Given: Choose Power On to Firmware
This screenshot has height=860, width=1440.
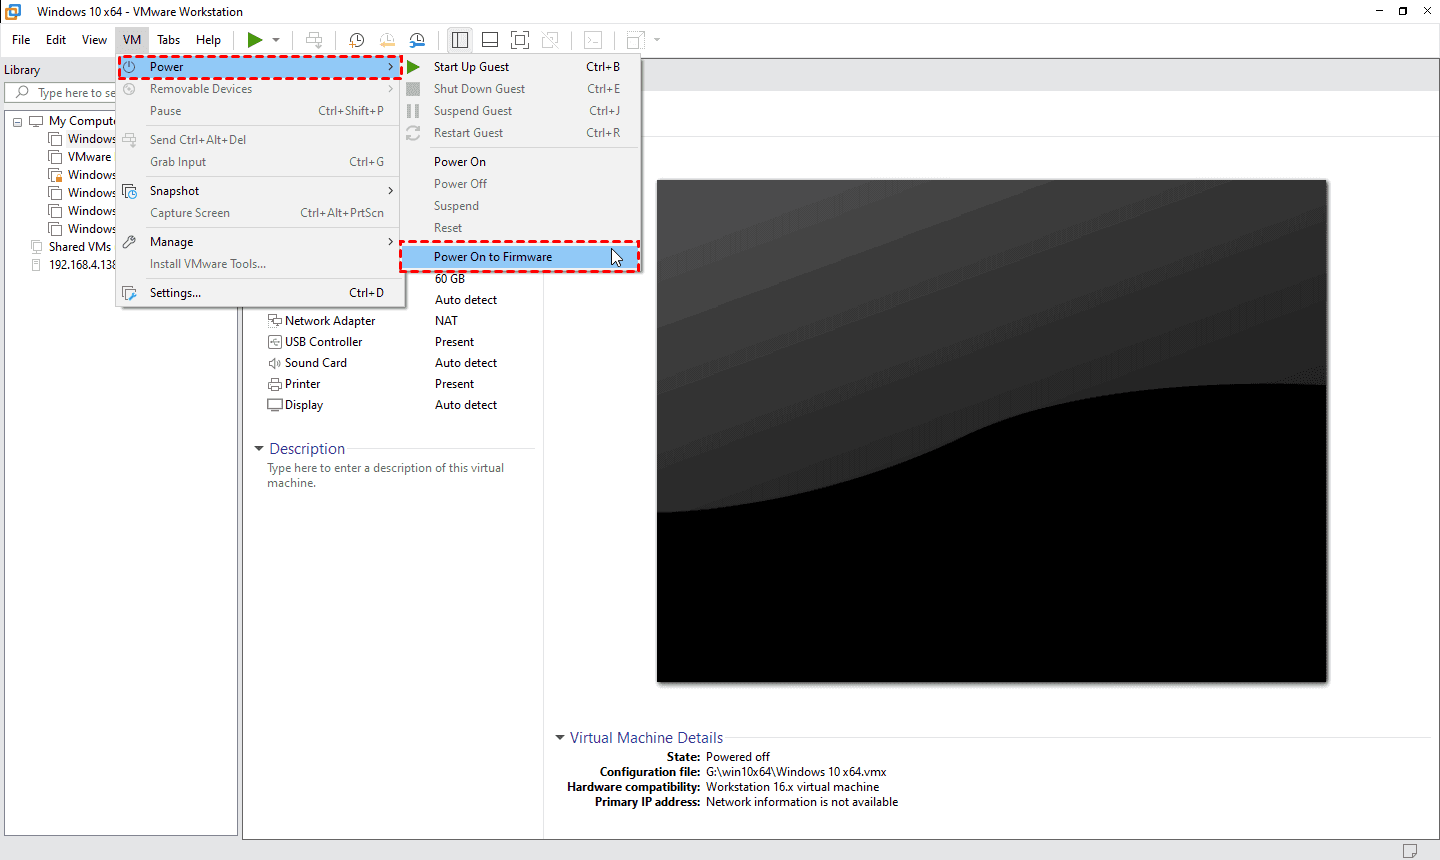Looking at the screenshot, I should click(519, 257).
